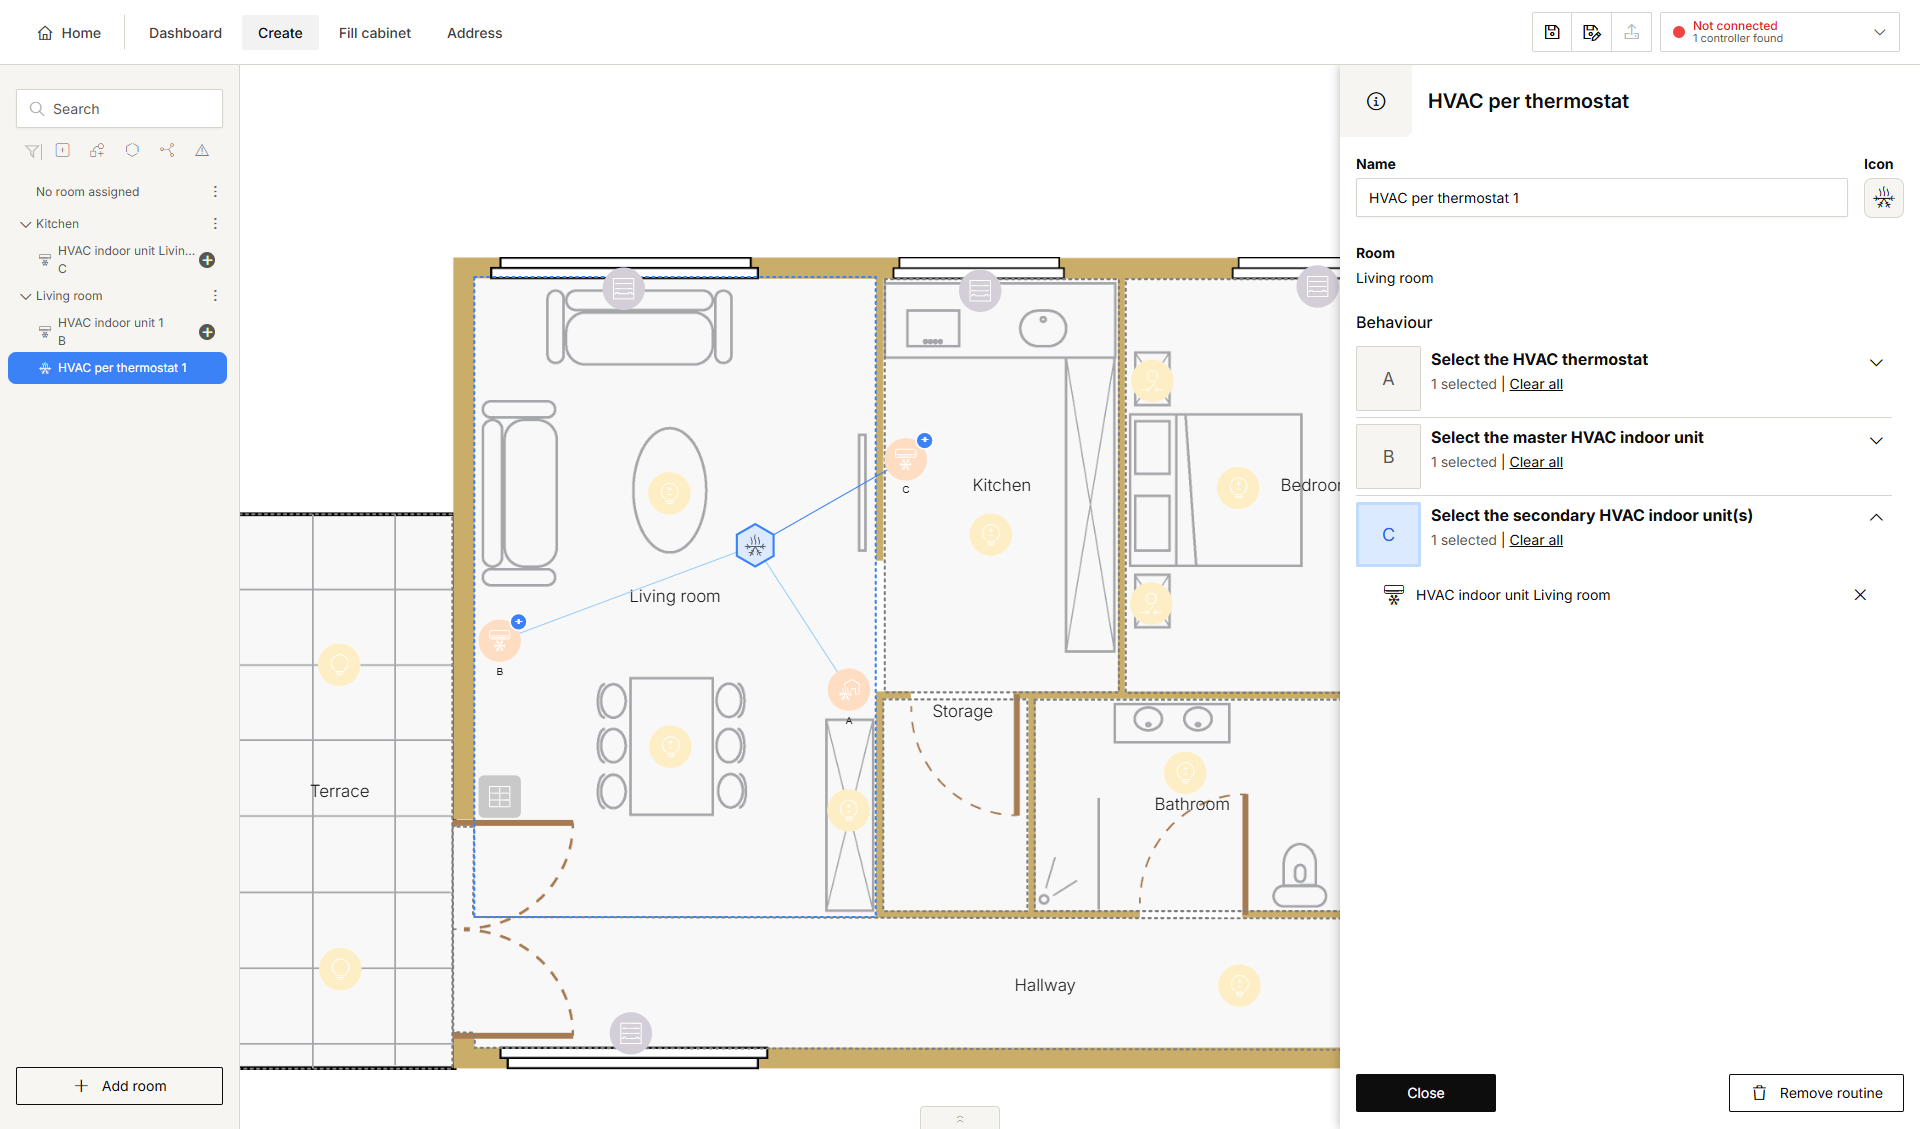Select the HVAC routine hexagon on floor plan
This screenshot has width=1920, height=1129.
pyautogui.click(x=755, y=545)
